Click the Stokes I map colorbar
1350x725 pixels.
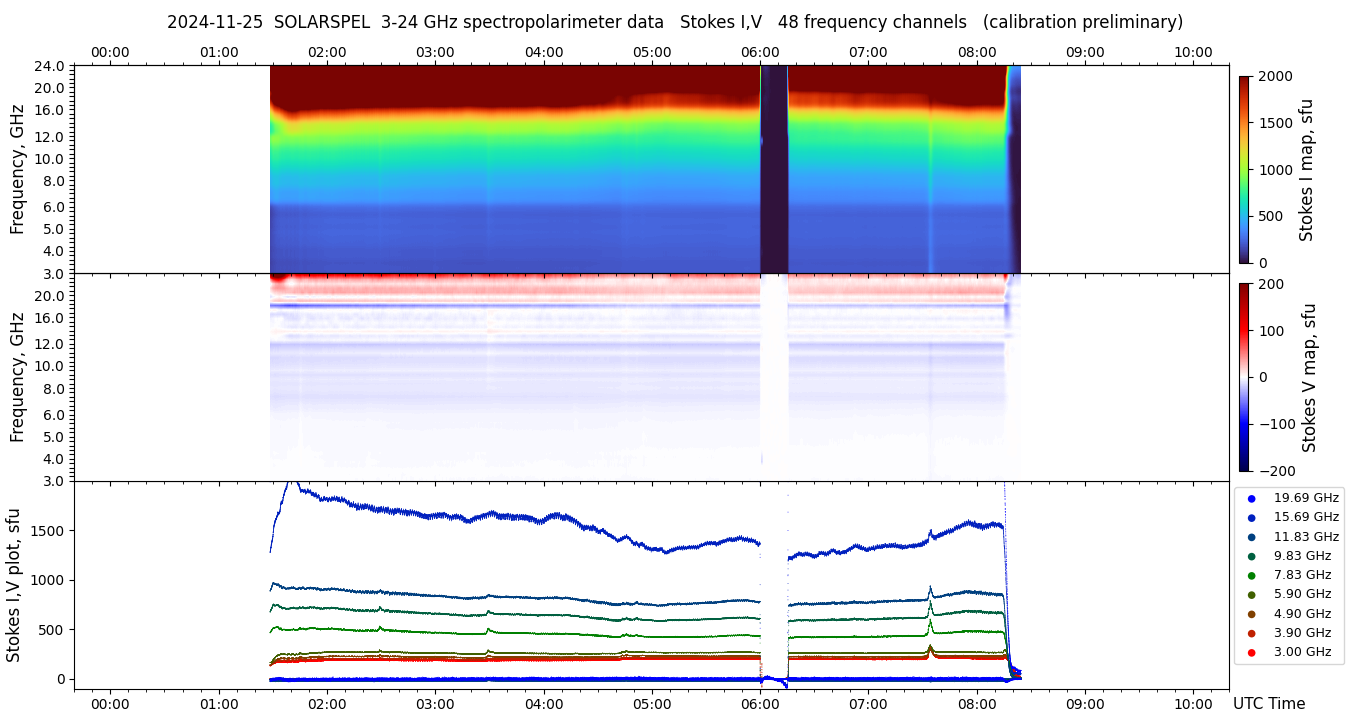click(x=1244, y=170)
